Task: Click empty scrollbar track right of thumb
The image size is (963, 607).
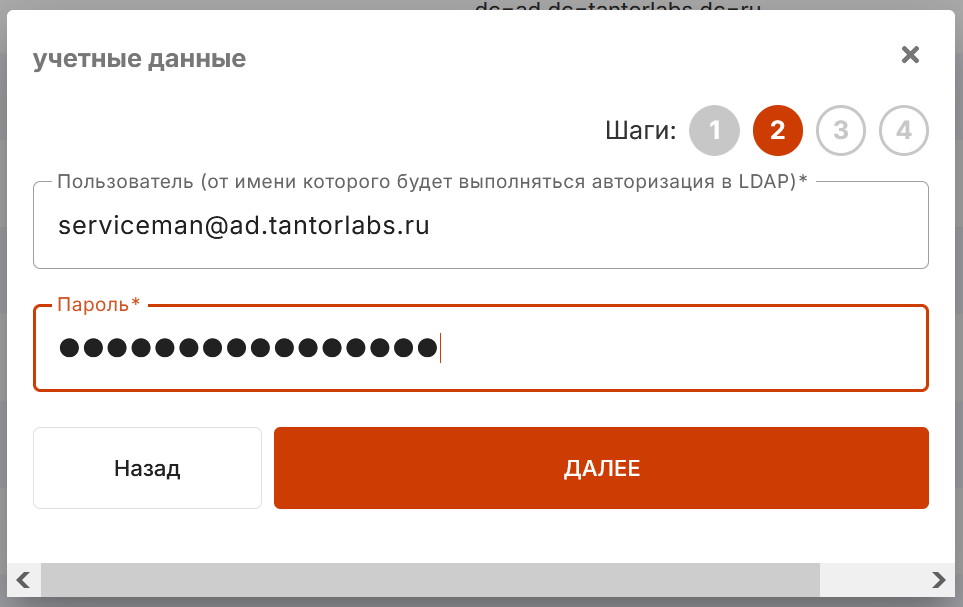Action: (870, 580)
